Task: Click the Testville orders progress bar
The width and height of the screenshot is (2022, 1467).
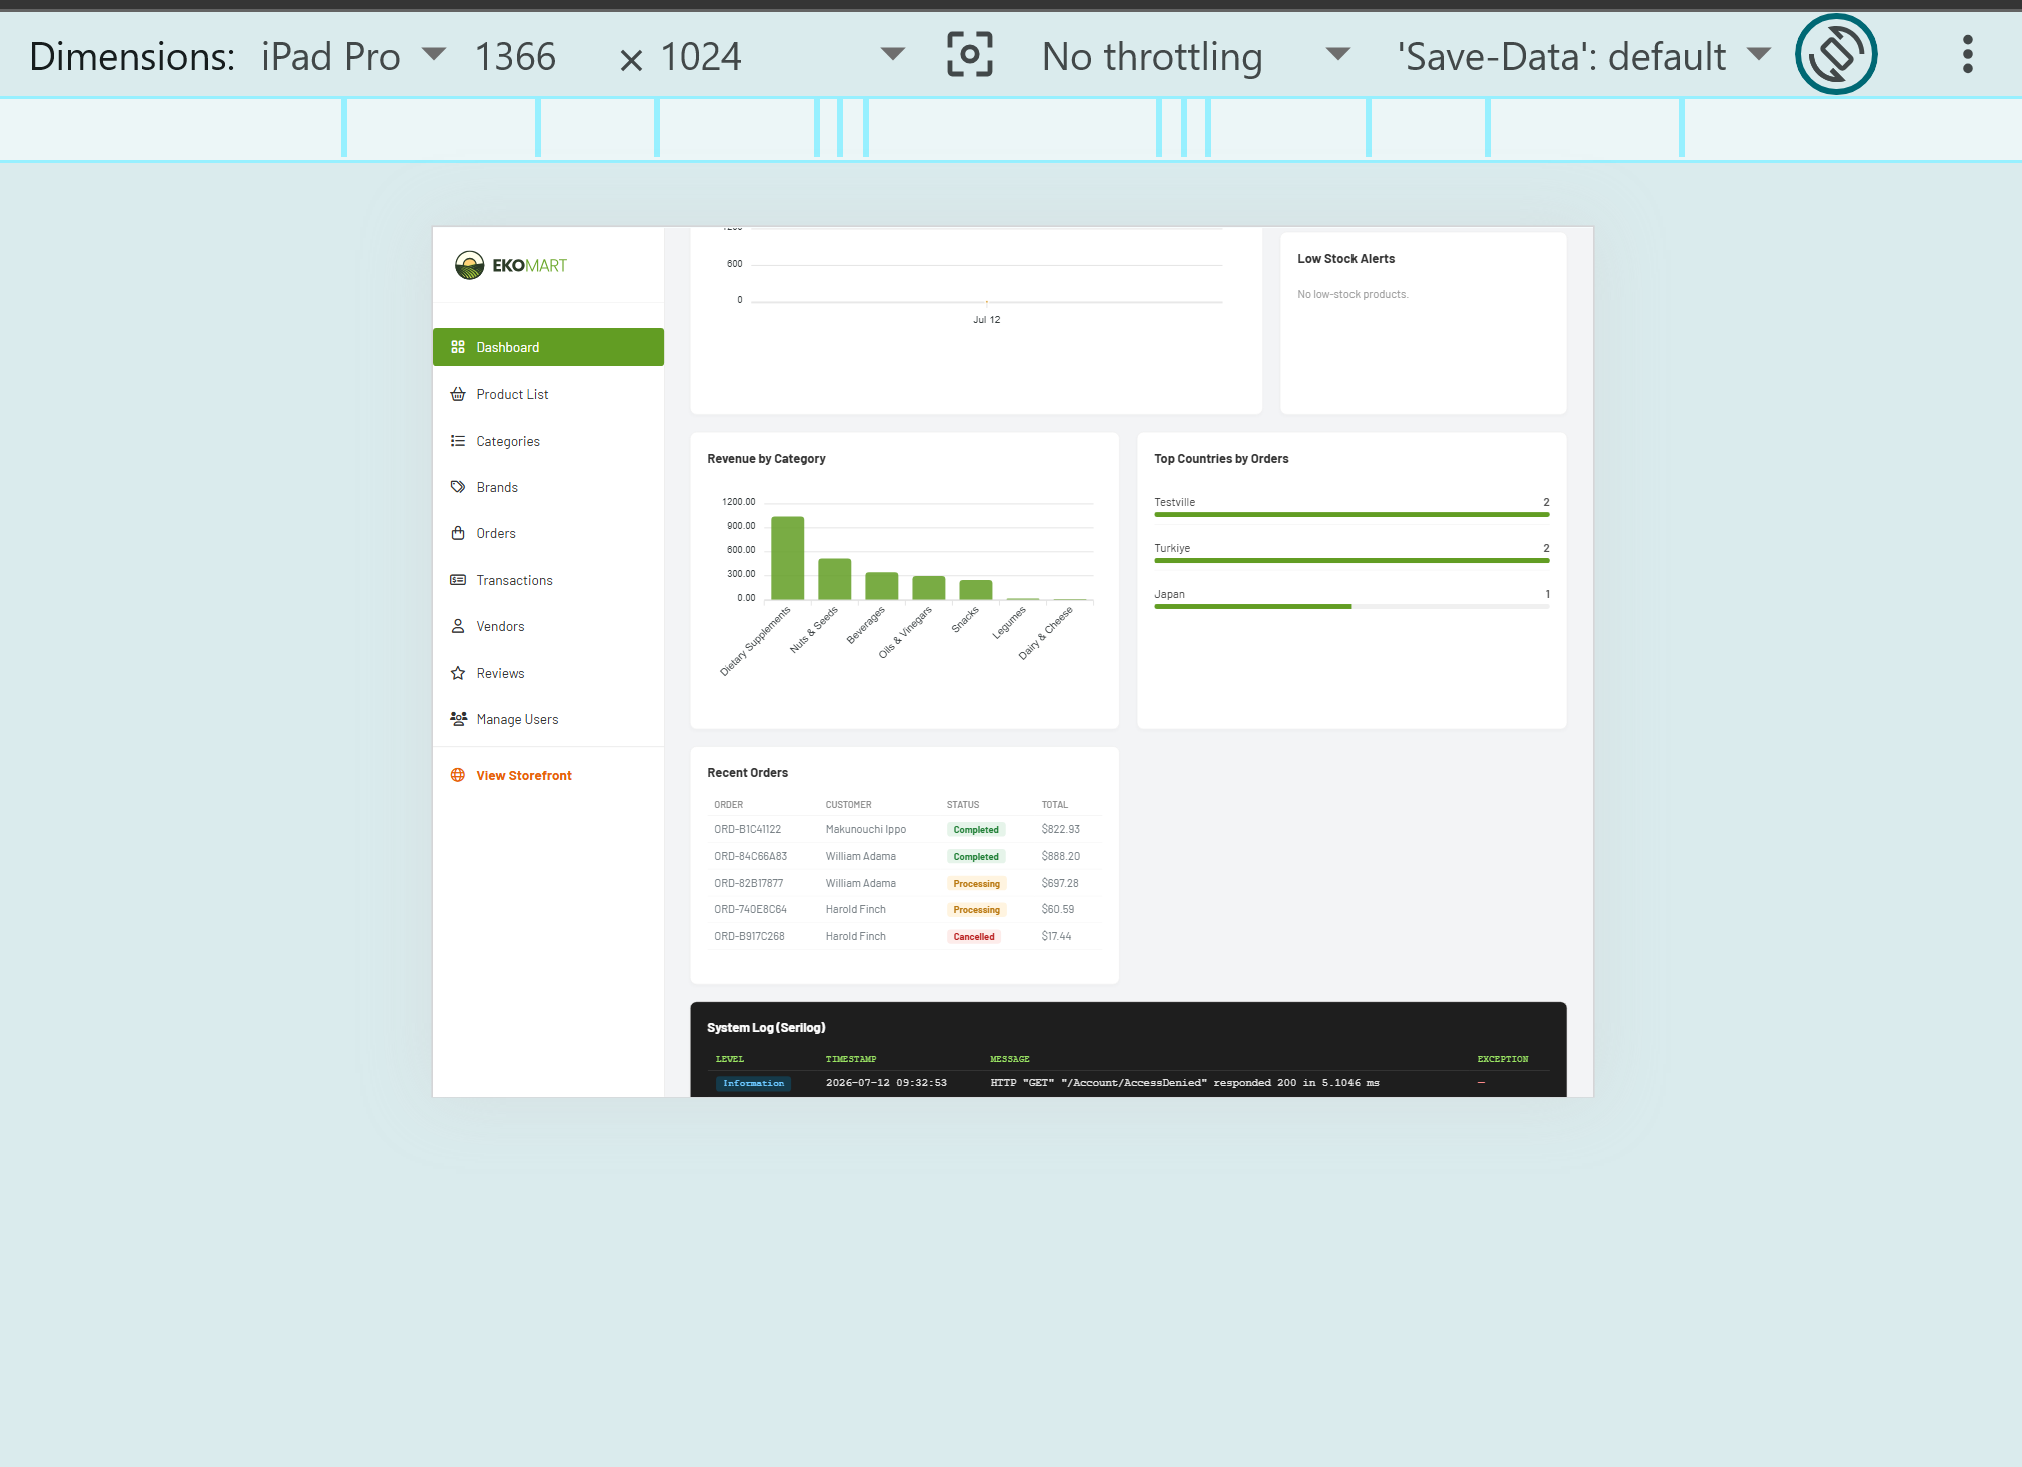Action: (1351, 515)
